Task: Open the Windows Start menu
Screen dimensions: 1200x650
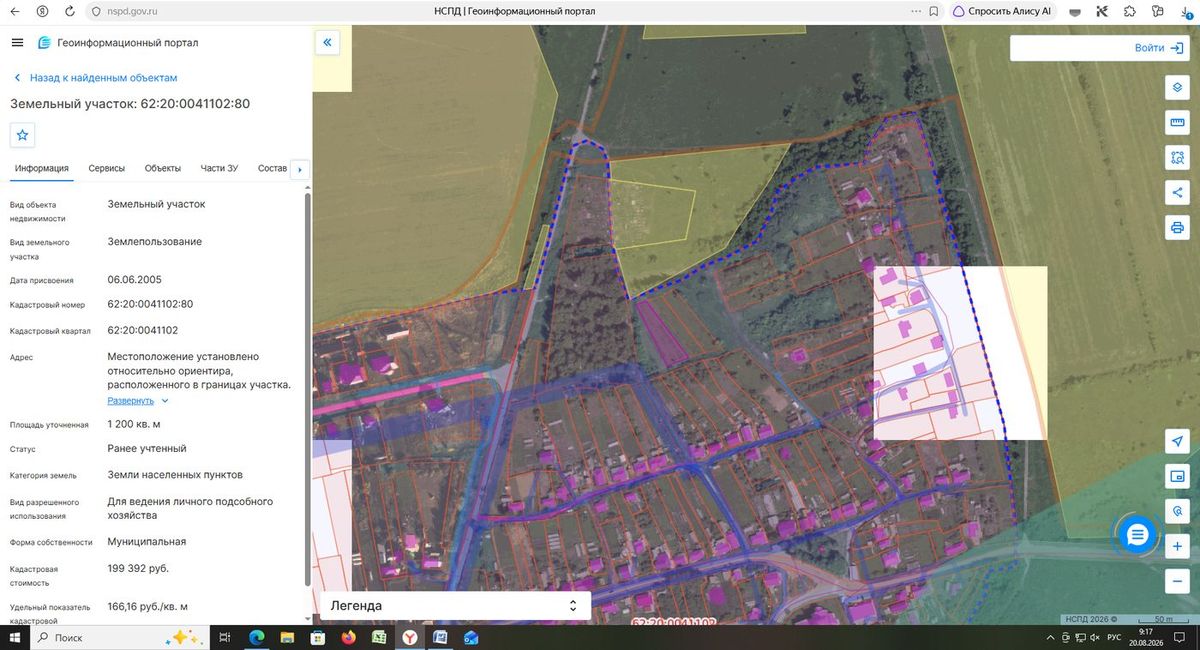Action: (15, 637)
